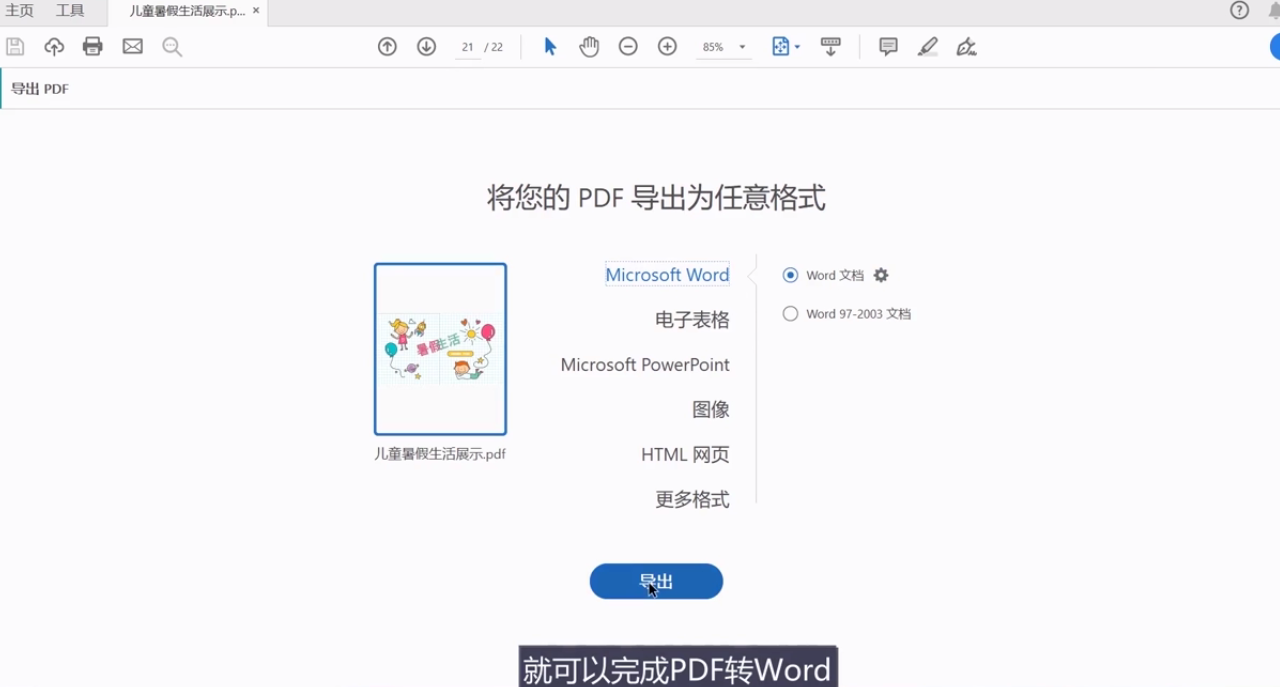Select the 儿童暑假生活展示 document tab
The image size is (1280, 687).
187,11
